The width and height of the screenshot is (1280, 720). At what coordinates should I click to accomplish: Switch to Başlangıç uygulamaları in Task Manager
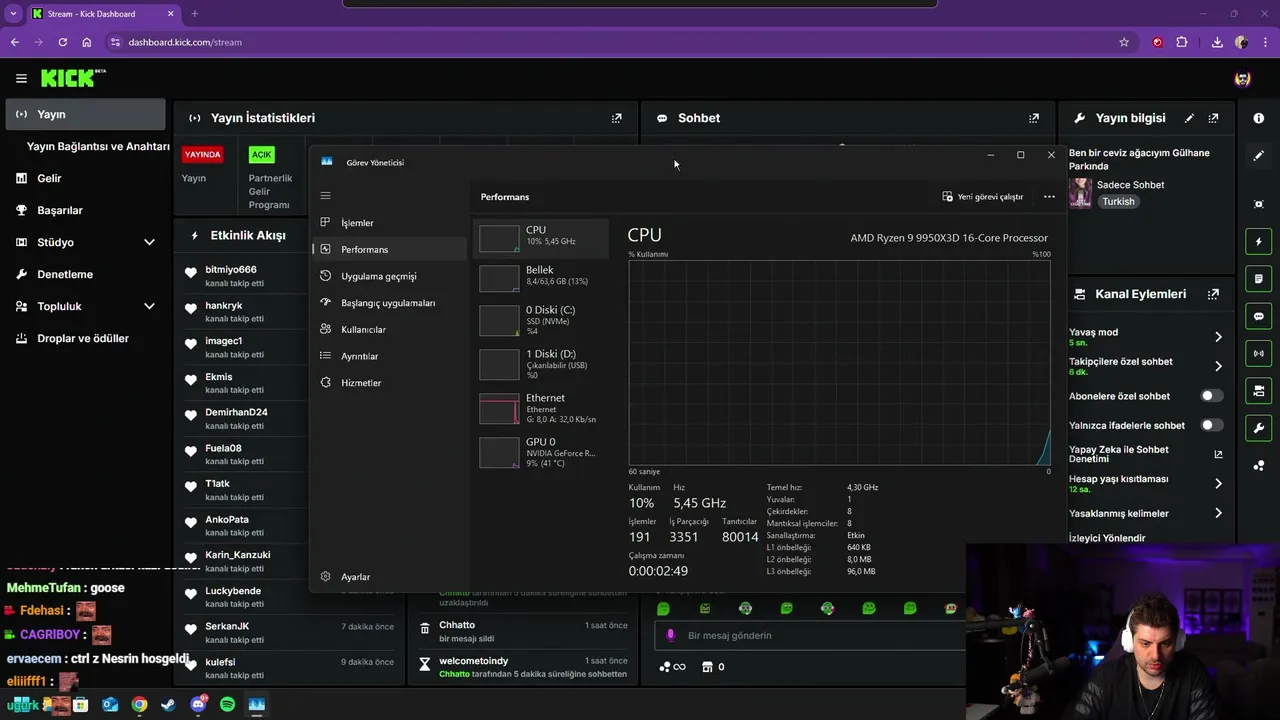point(388,303)
